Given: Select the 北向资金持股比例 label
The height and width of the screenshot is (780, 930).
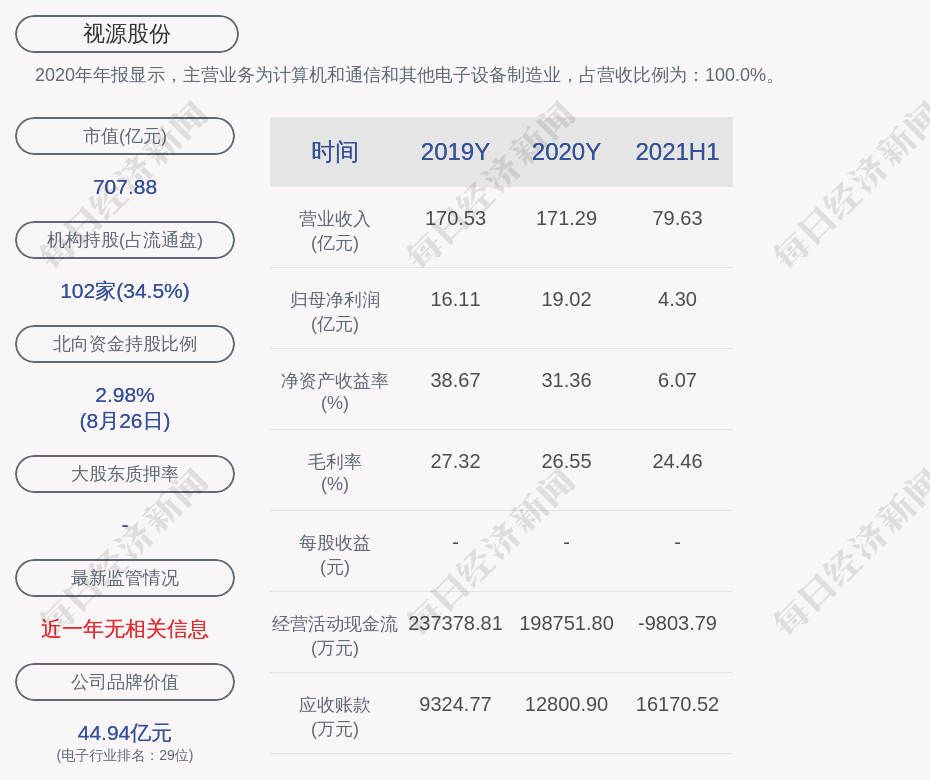Looking at the screenshot, I should point(125,344).
